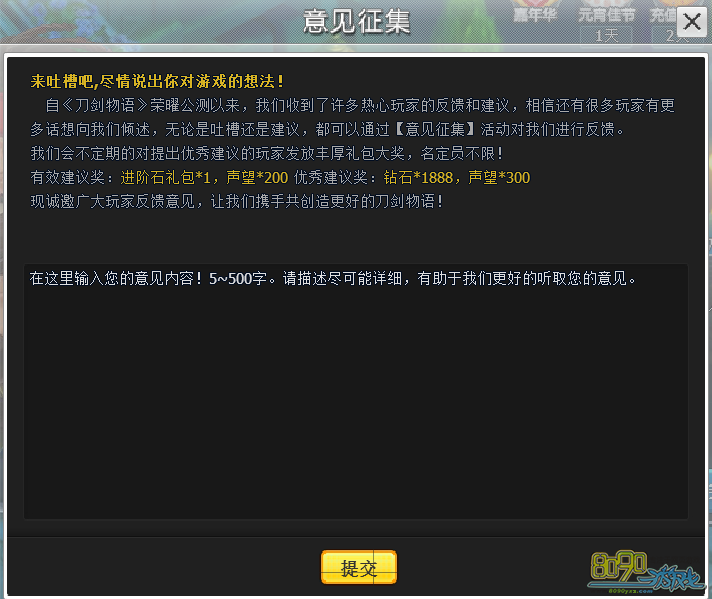Close the 意见征集 feedback dialog

point(692,21)
